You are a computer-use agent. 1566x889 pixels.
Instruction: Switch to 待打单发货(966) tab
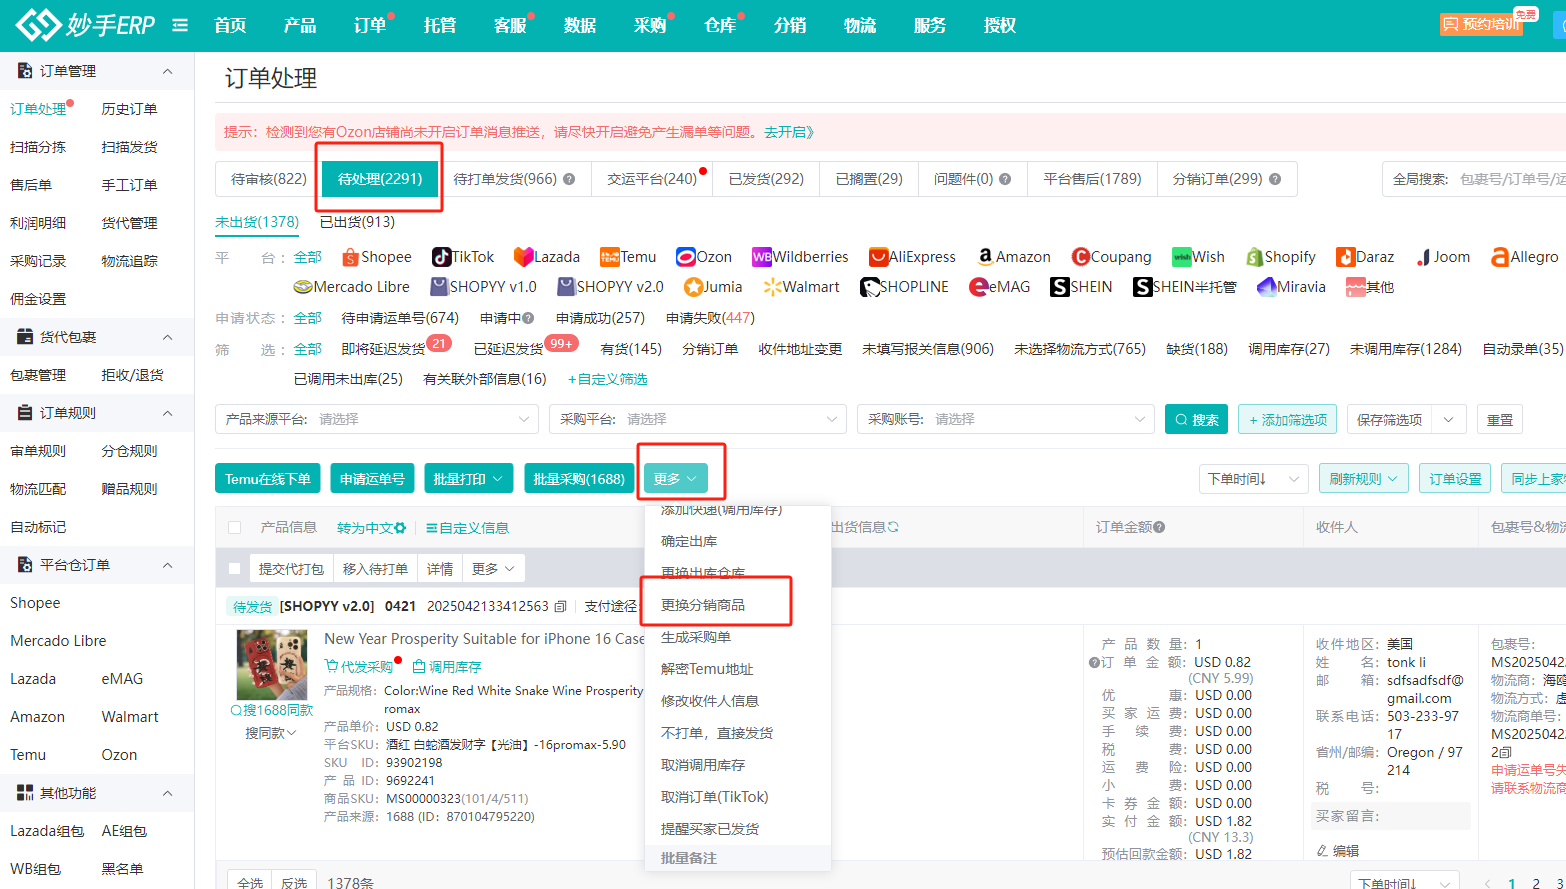coord(514,179)
